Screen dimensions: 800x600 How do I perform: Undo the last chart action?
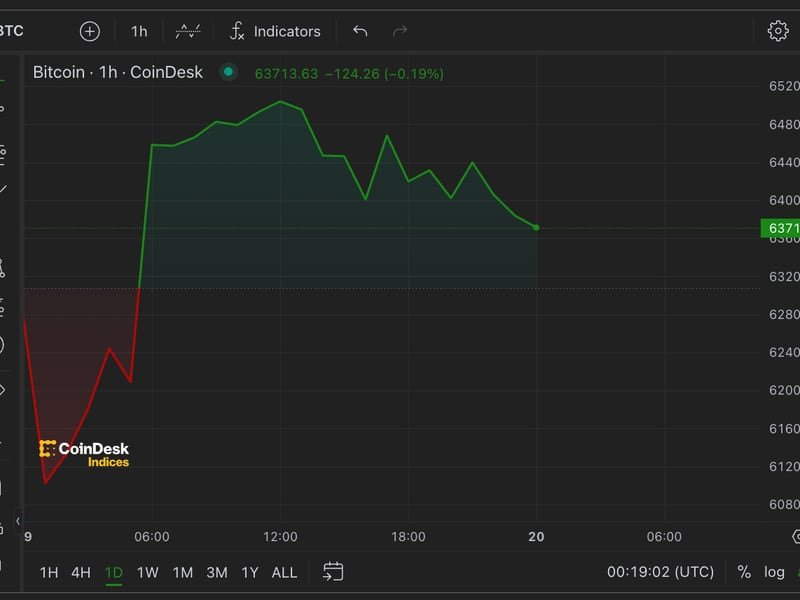pos(360,31)
